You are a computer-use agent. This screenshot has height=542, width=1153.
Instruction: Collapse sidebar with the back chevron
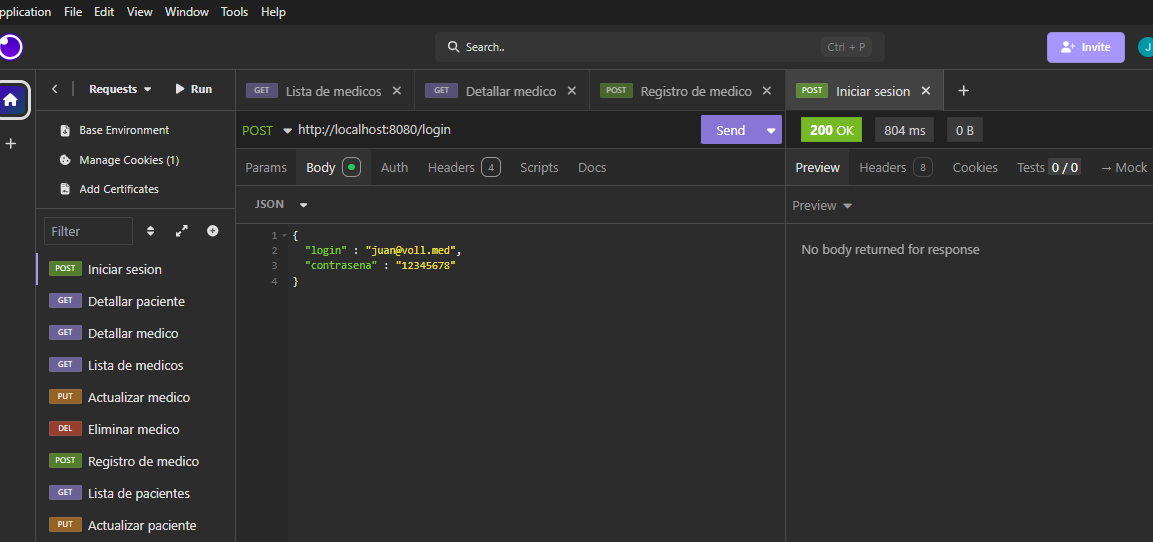(54, 89)
